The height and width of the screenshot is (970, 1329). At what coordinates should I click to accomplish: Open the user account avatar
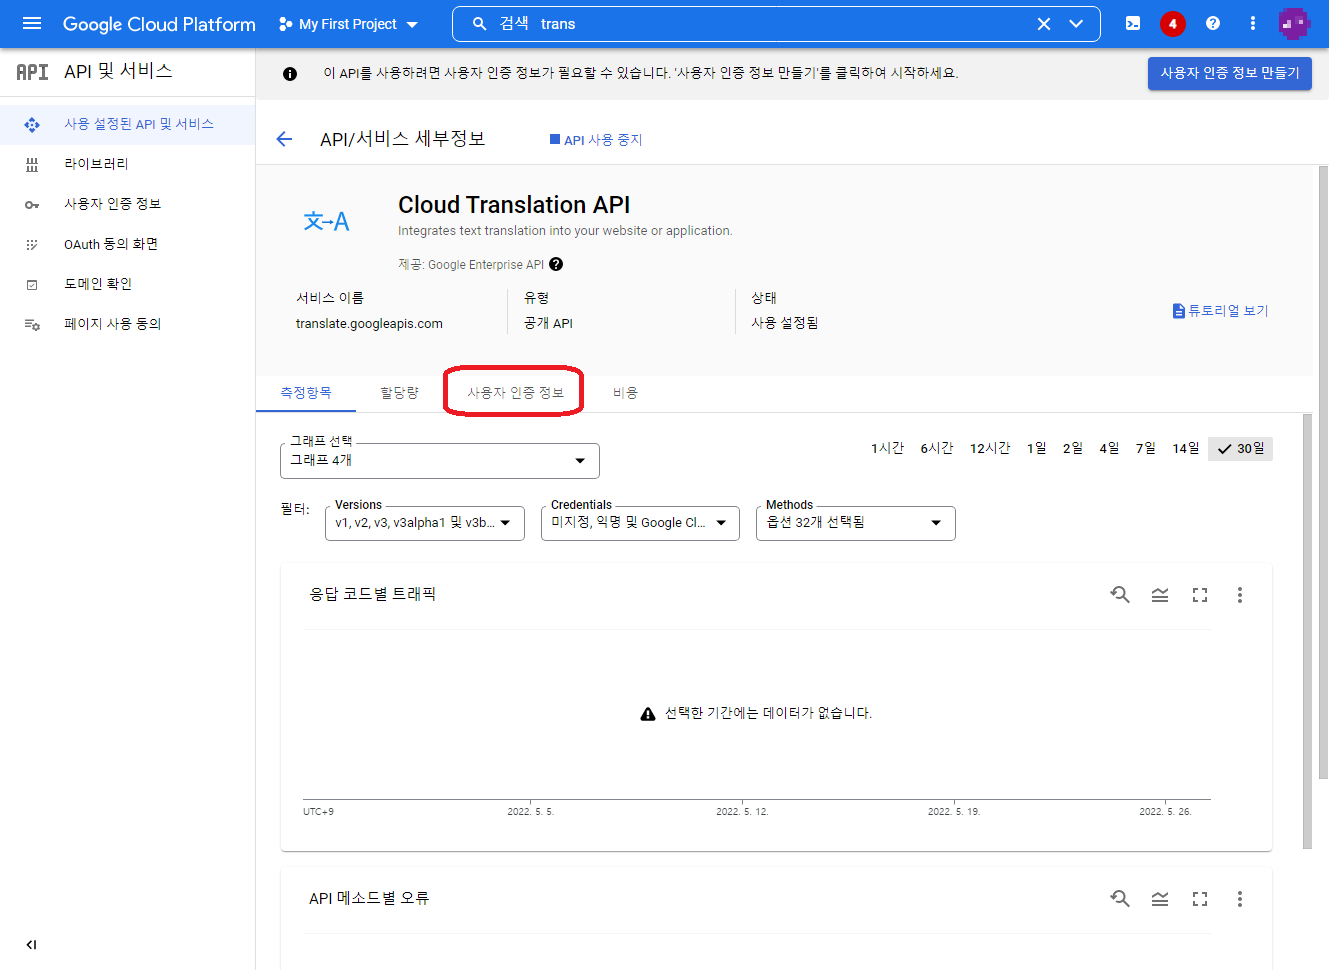click(1294, 23)
